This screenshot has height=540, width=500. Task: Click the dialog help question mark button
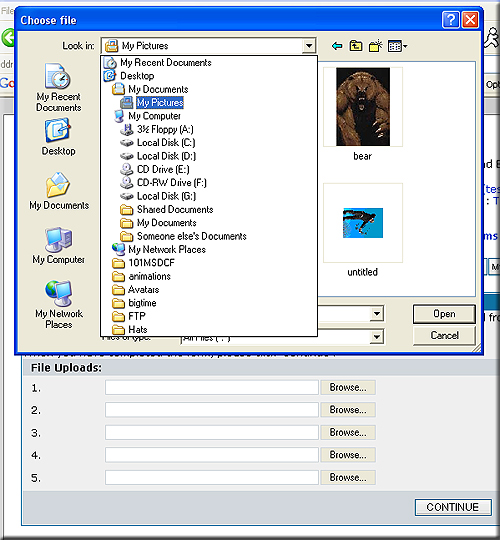(450, 20)
